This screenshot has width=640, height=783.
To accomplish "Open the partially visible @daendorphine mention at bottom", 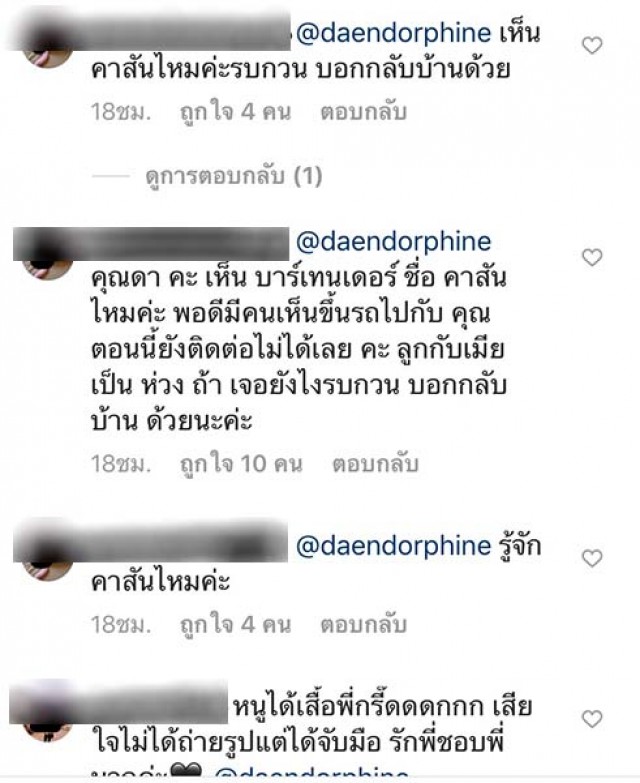I will click(311, 774).
